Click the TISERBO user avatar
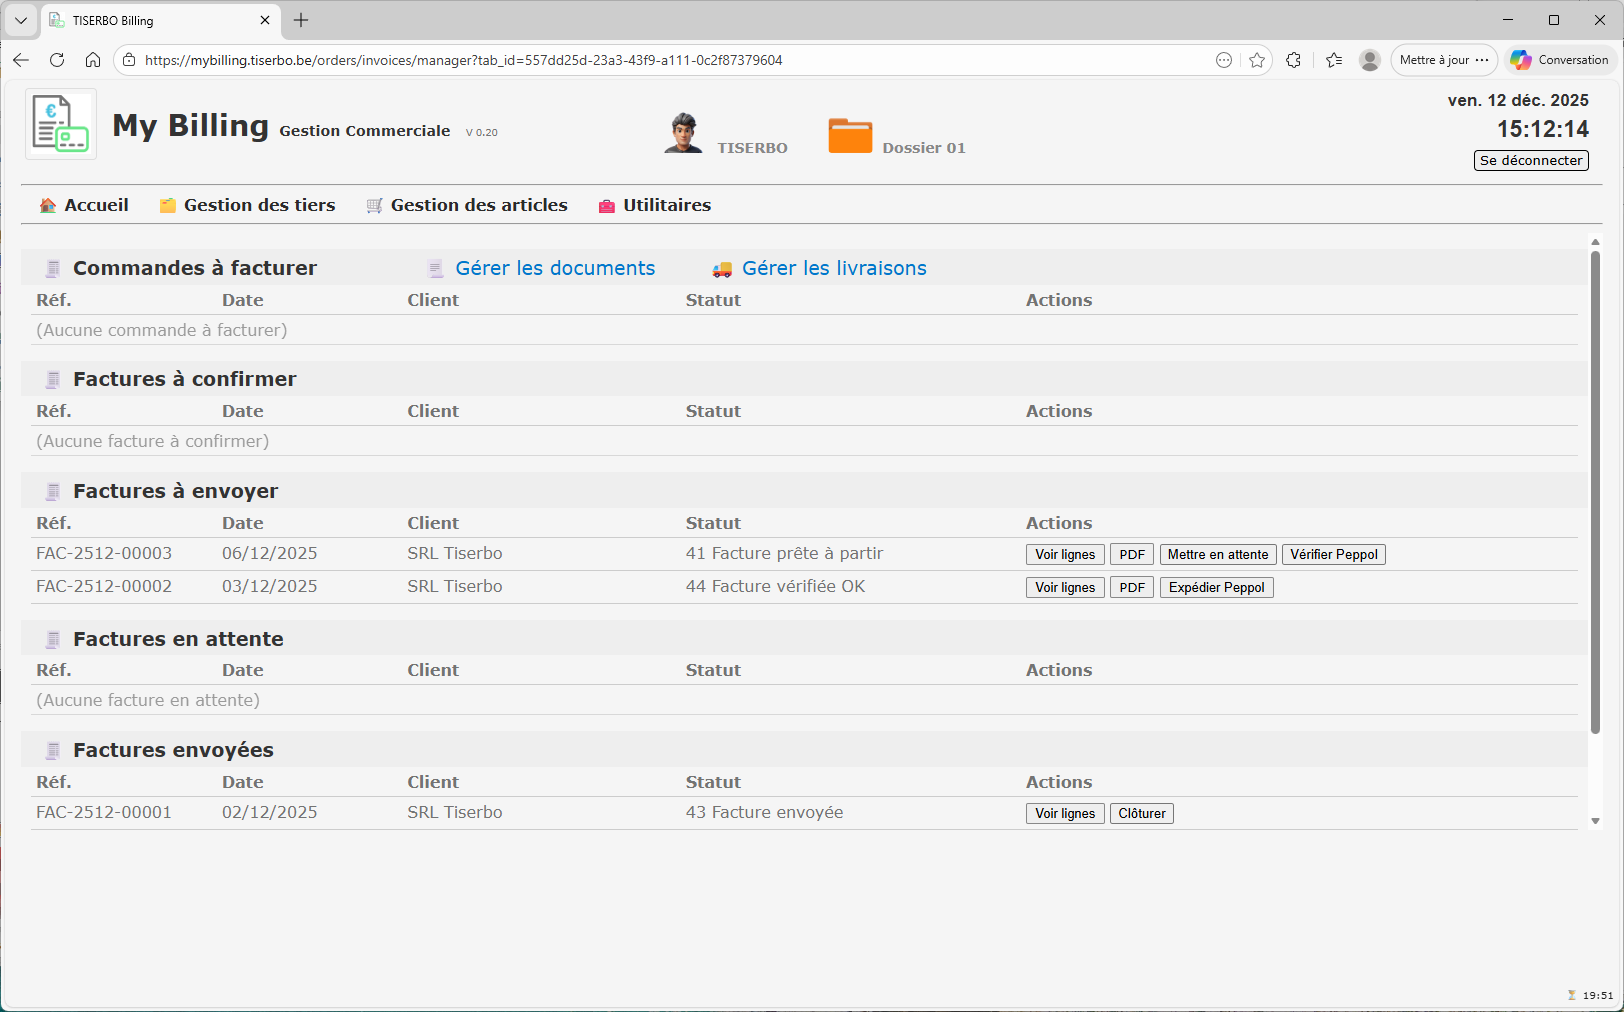 (x=683, y=131)
